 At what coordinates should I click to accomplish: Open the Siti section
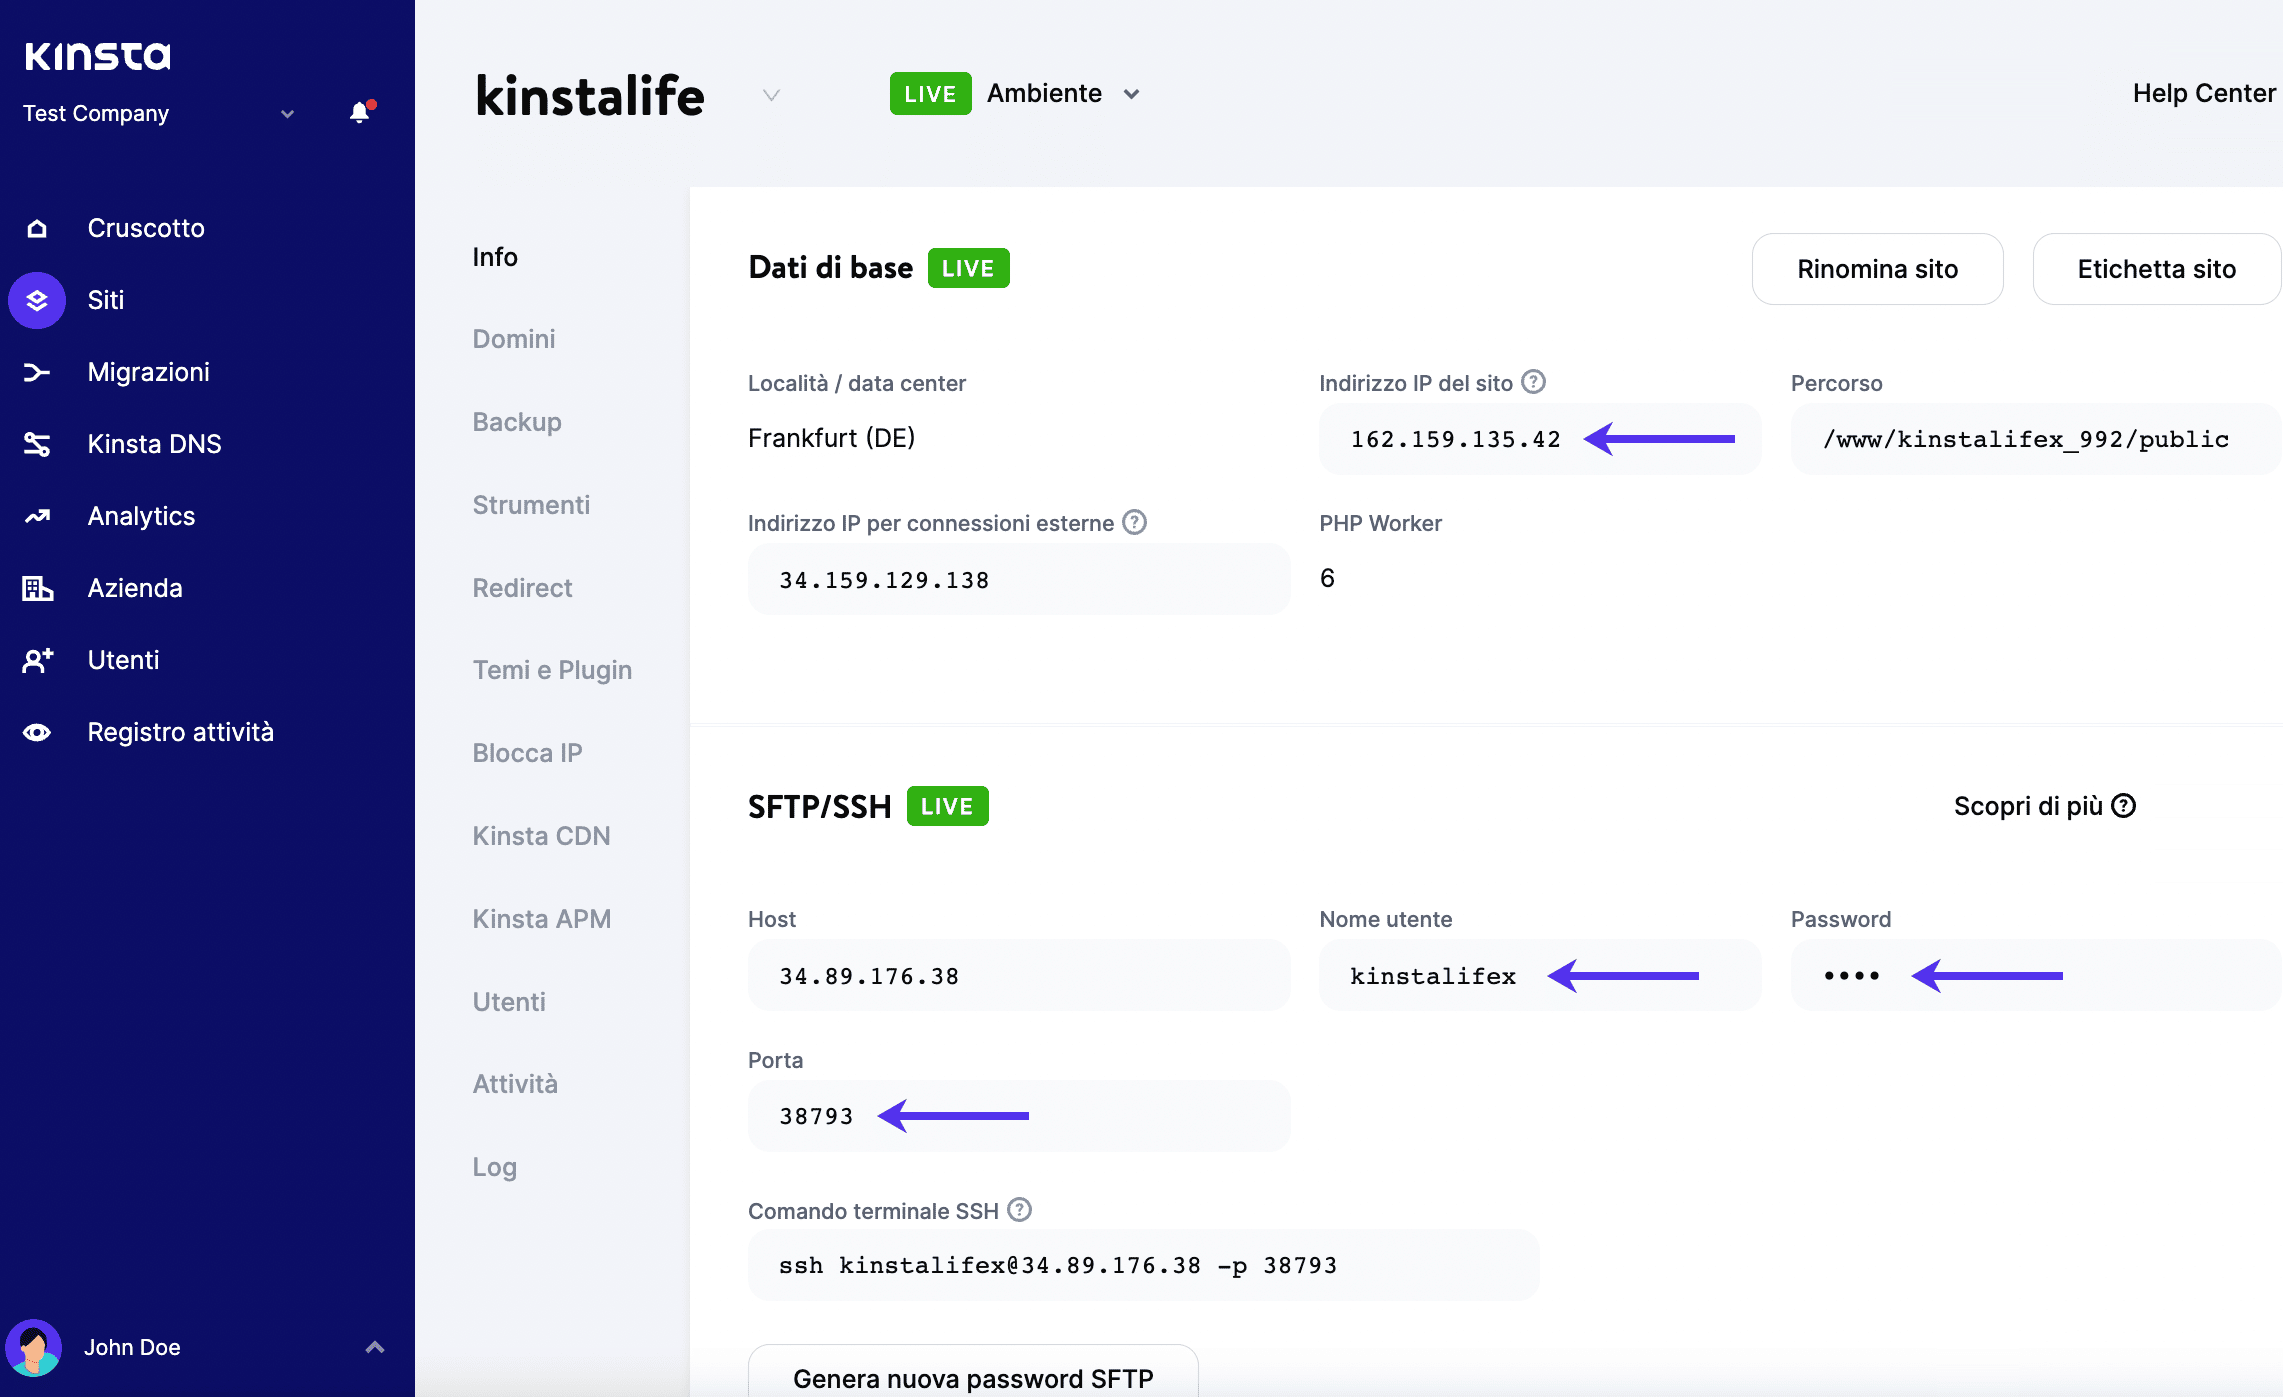coord(105,299)
